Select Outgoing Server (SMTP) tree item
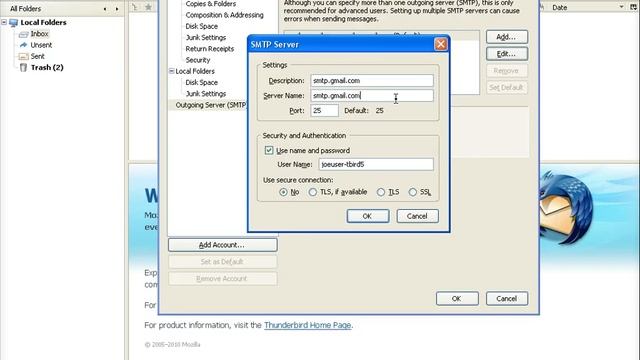The width and height of the screenshot is (640, 360). click(210, 105)
